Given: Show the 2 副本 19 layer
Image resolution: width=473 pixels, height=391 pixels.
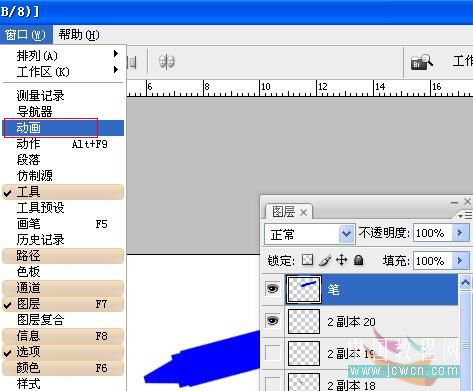Looking at the screenshot, I should (273, 353).
